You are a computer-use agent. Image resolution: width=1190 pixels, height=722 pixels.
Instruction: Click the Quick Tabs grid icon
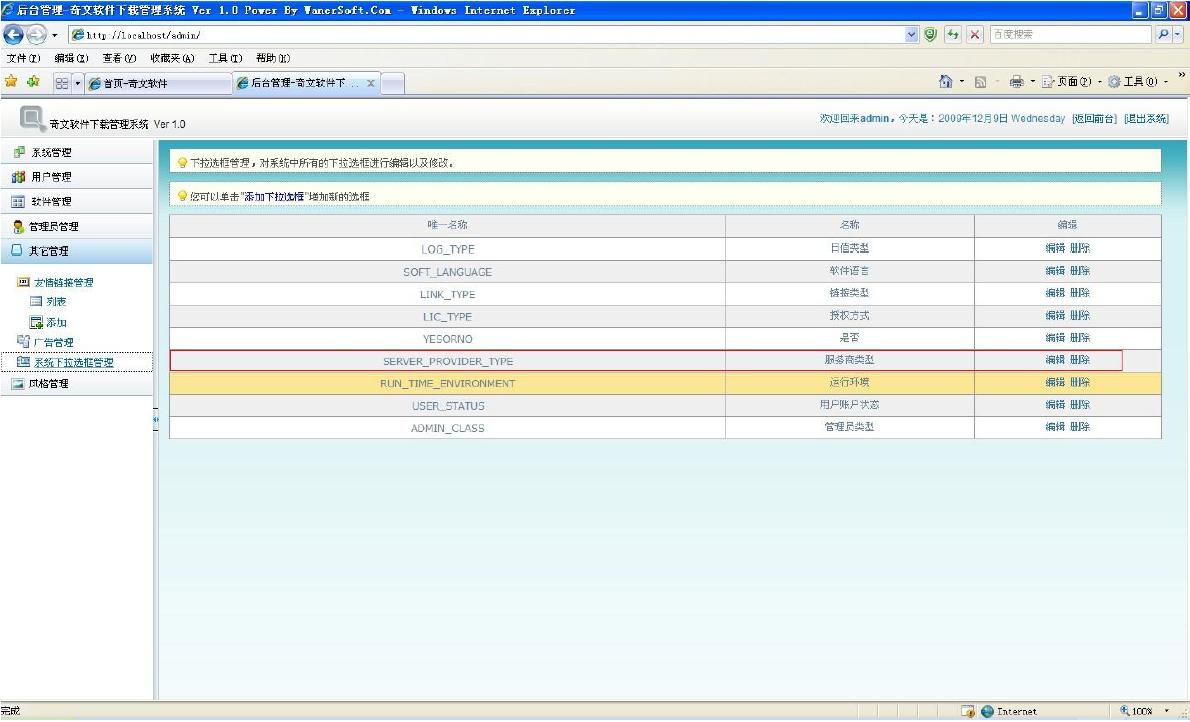(62, 83)
